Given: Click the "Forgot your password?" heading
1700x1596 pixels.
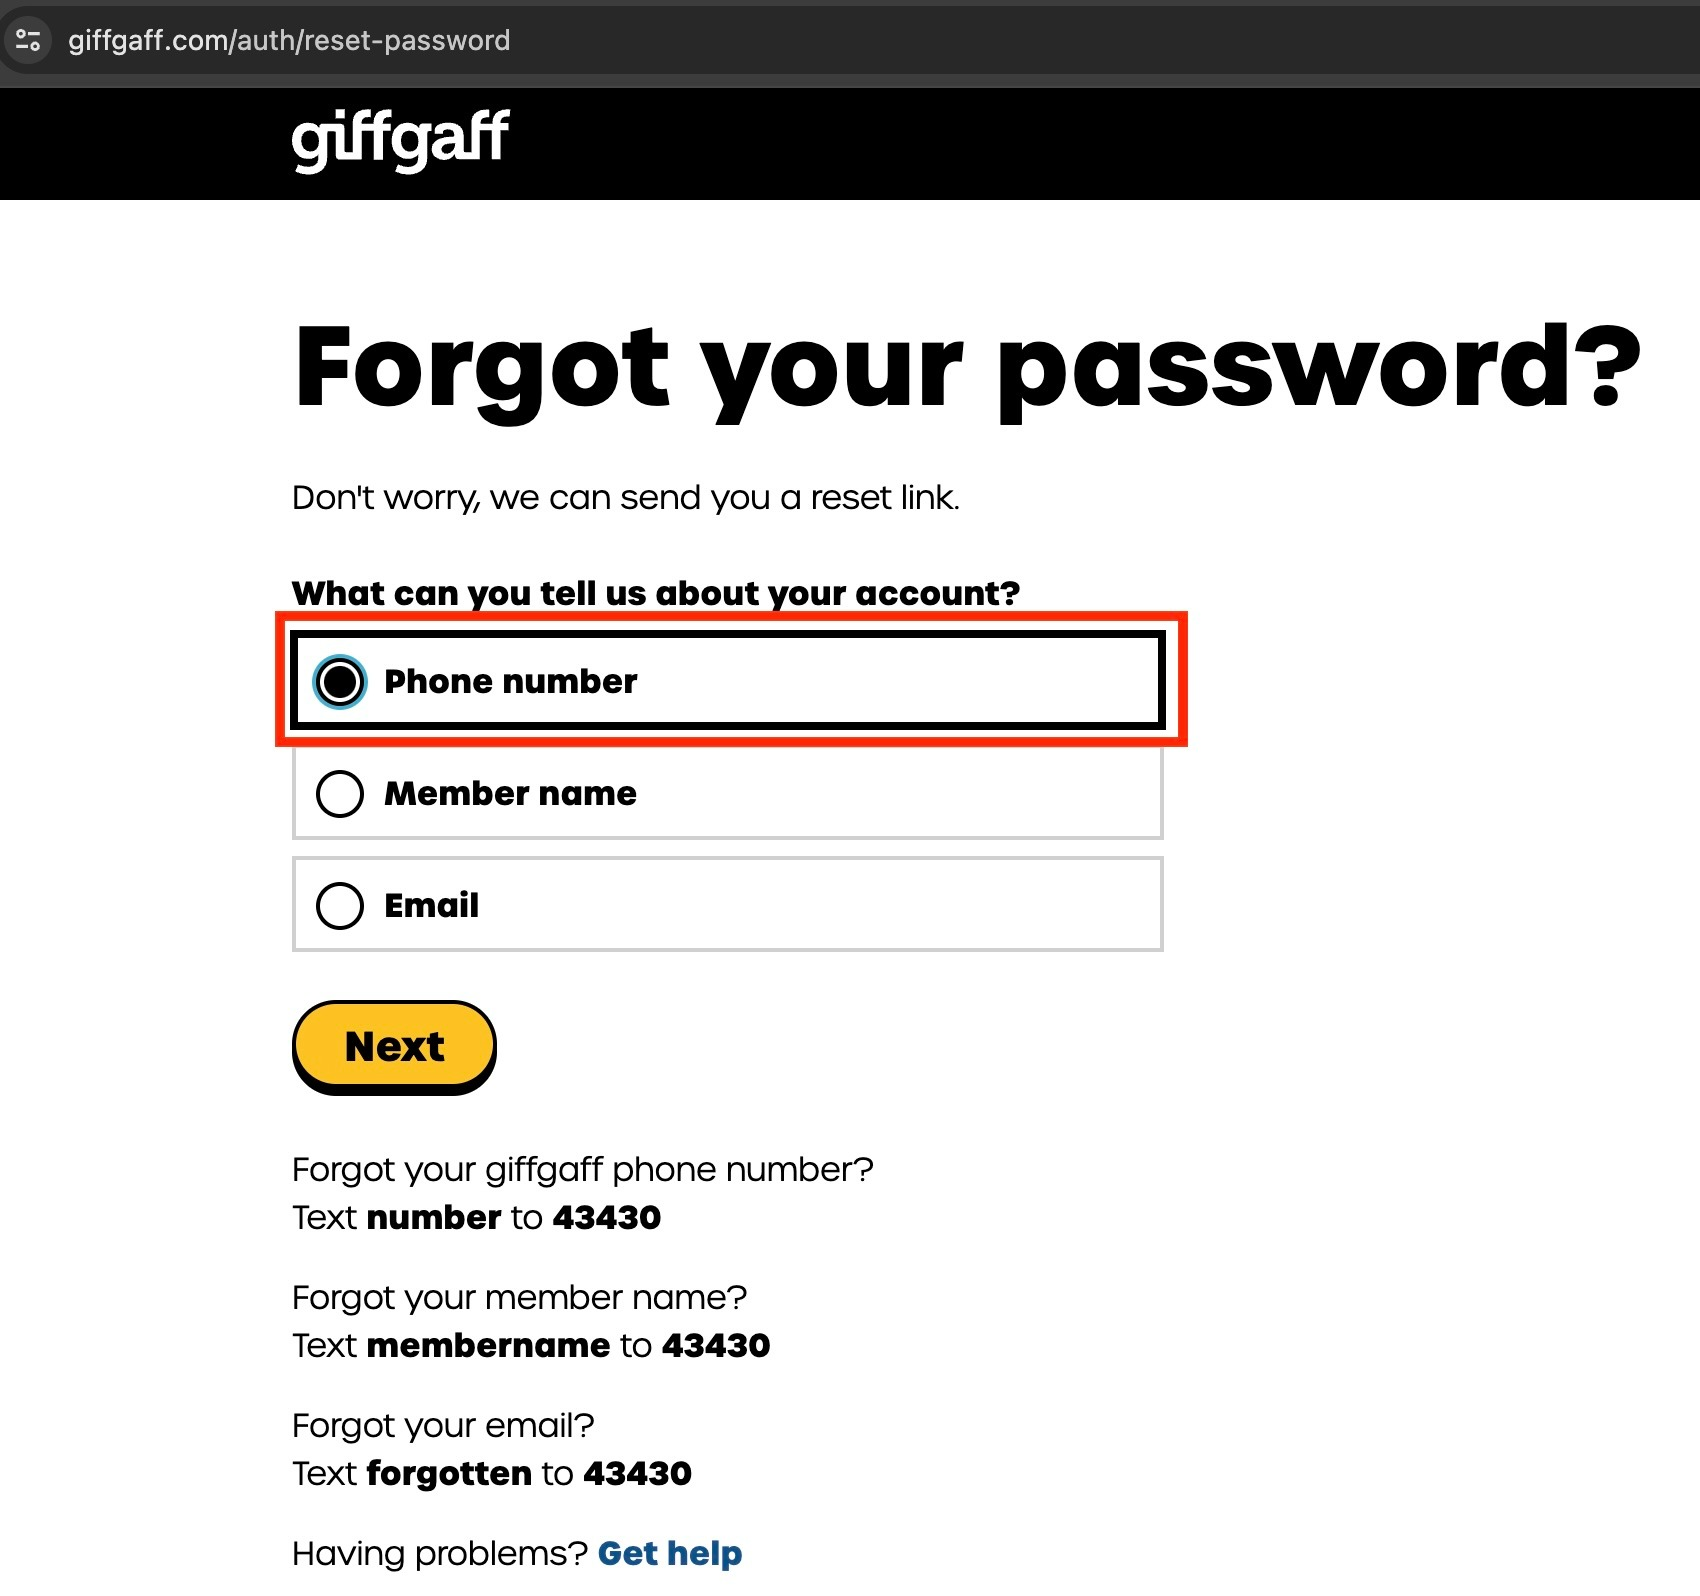Looking at the screenshot, I should click(966, 368).
